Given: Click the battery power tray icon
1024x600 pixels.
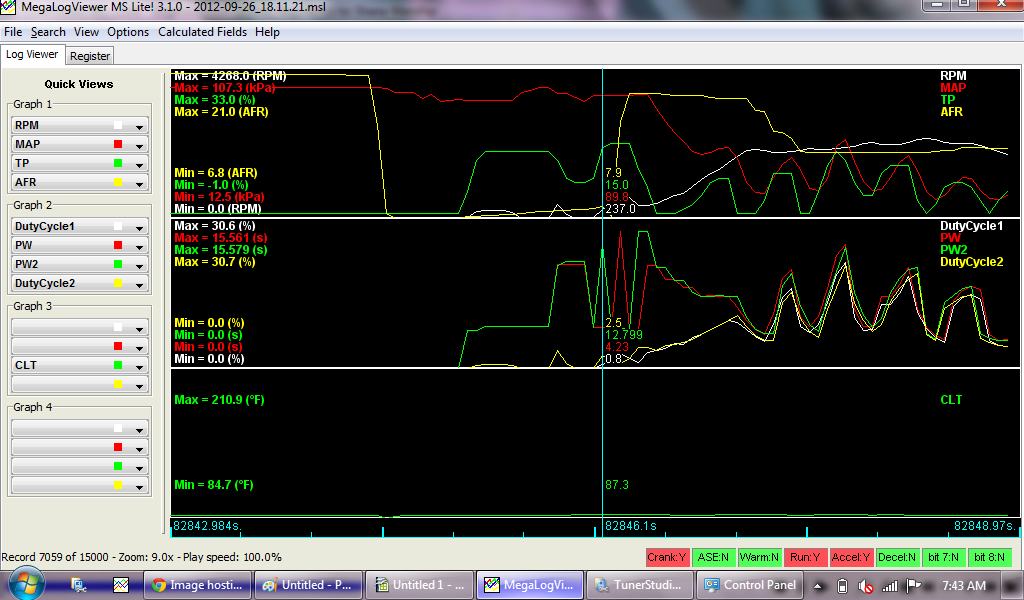Looking at the screenshot, I should point(842,586).
